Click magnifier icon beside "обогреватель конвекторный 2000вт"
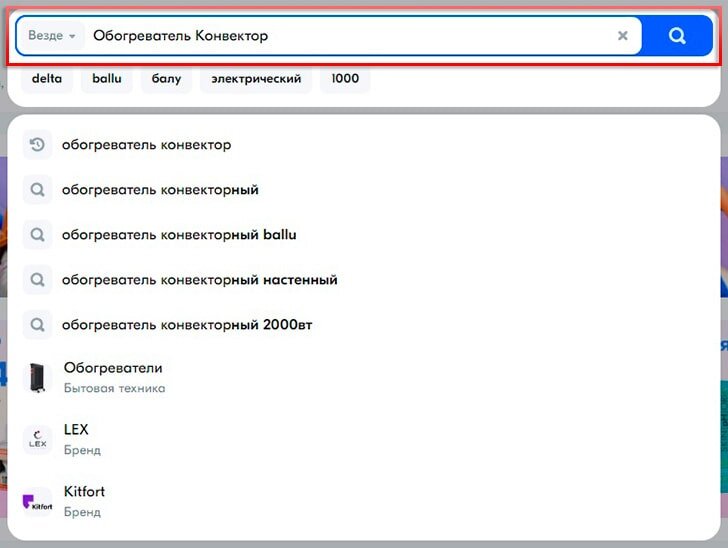 tap(37, 325)
